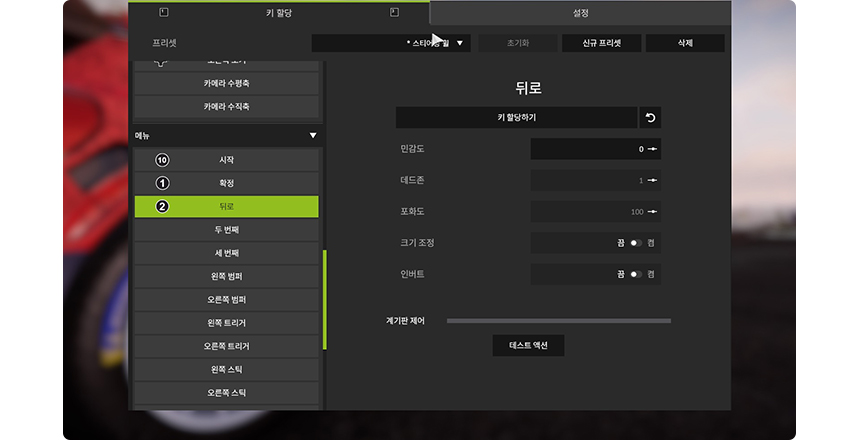Click the button 2 icon next to 뒤로
The height and width of the screenshot is (440, 860).
(163, 206)
